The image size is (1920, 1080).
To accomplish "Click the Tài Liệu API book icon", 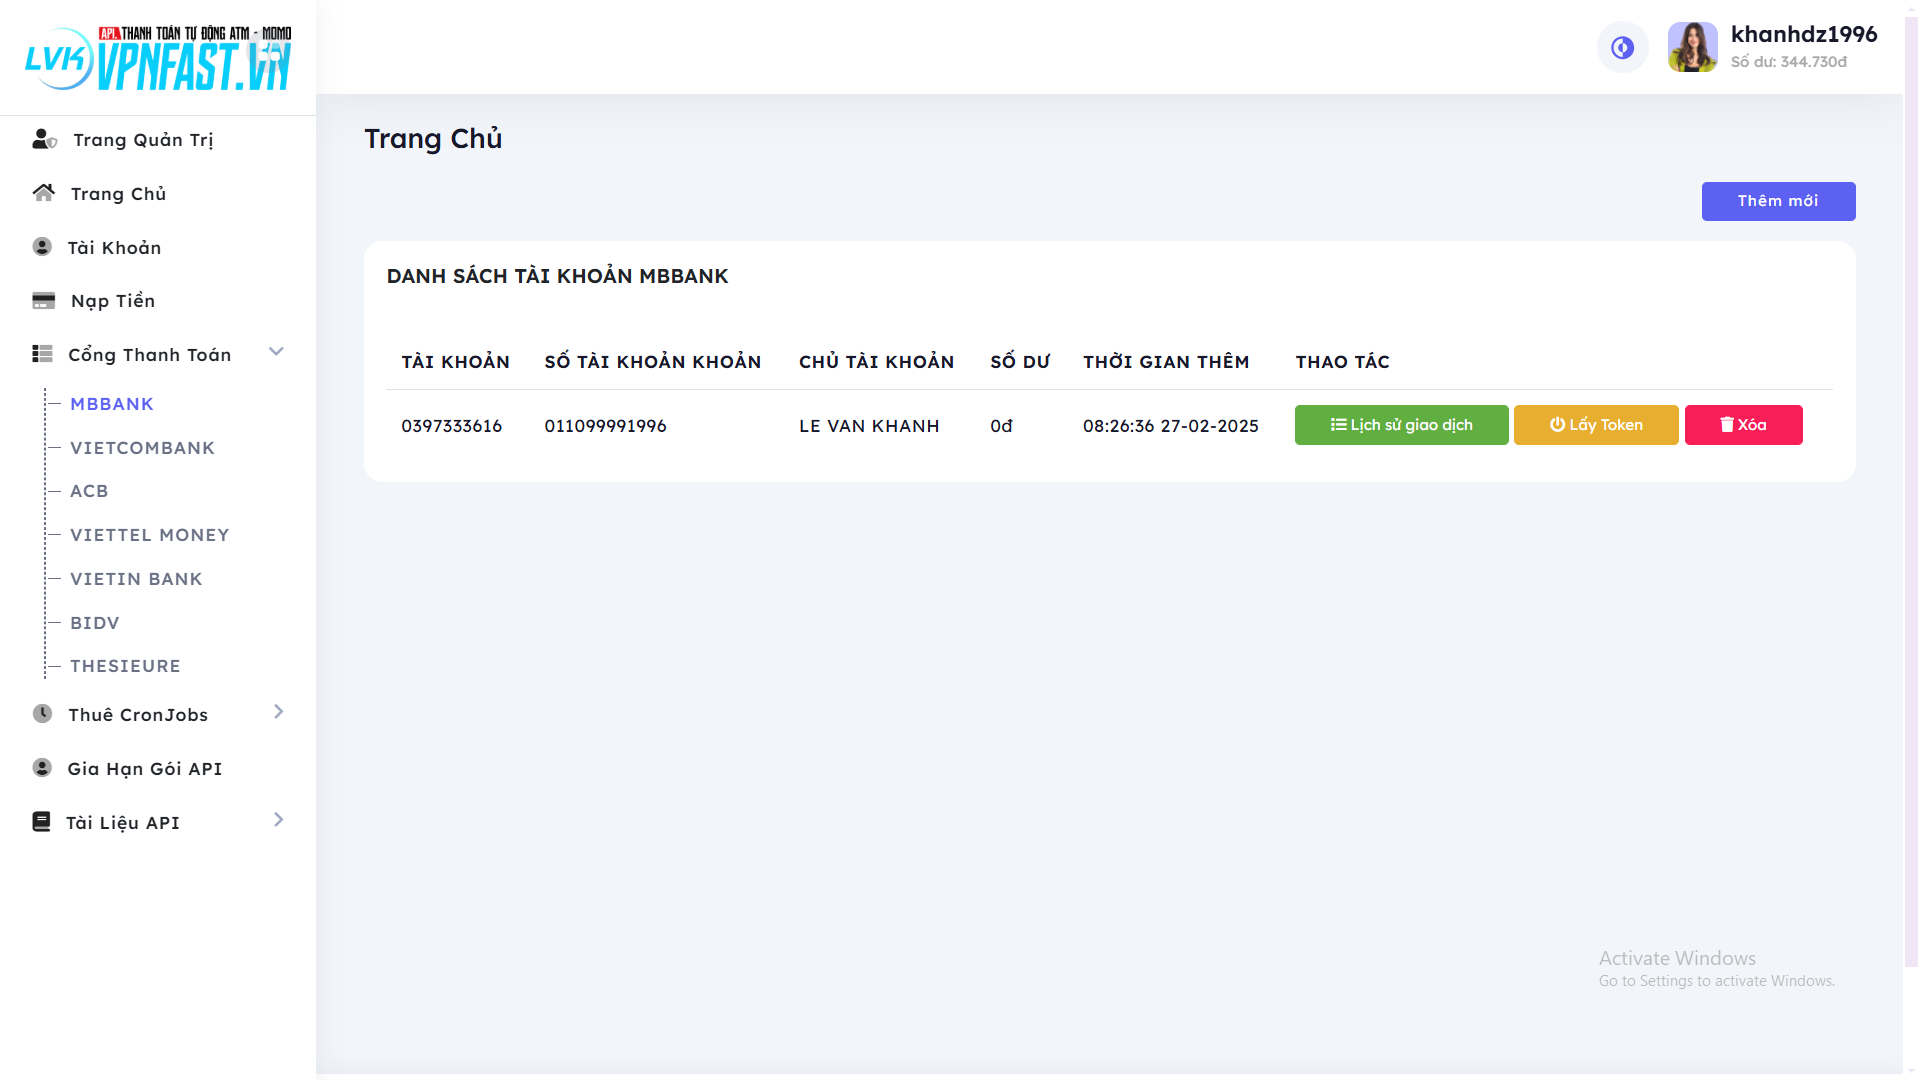I will click(x=41, y=822).
